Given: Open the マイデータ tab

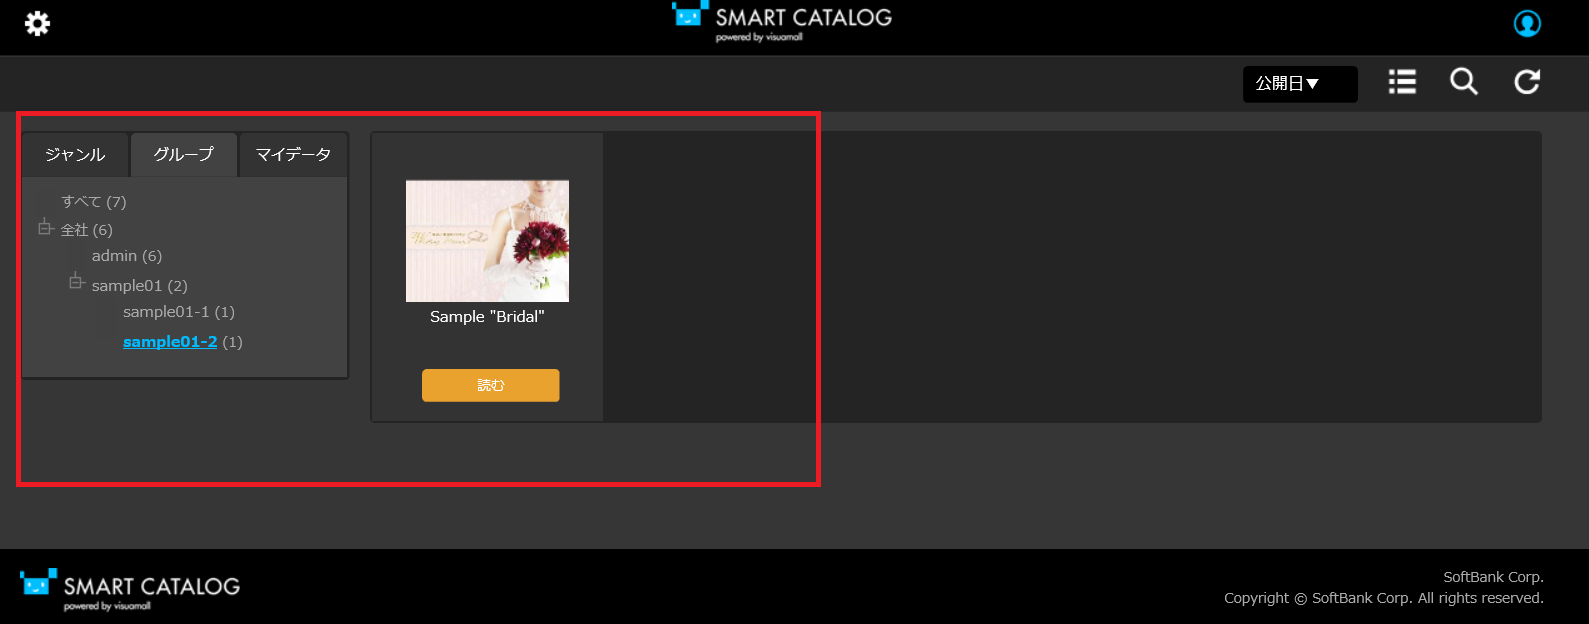Looking at the screenshot, I should (293, 155).
